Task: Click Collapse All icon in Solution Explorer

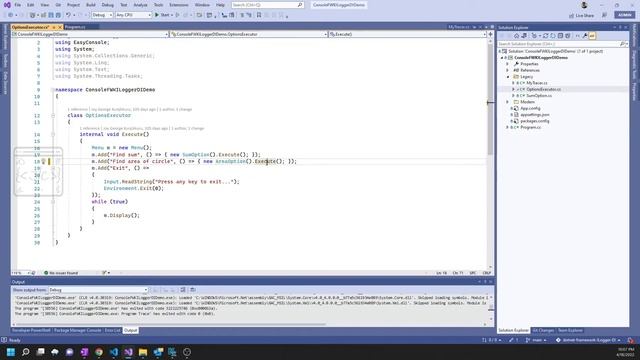Action: [560, 36]
